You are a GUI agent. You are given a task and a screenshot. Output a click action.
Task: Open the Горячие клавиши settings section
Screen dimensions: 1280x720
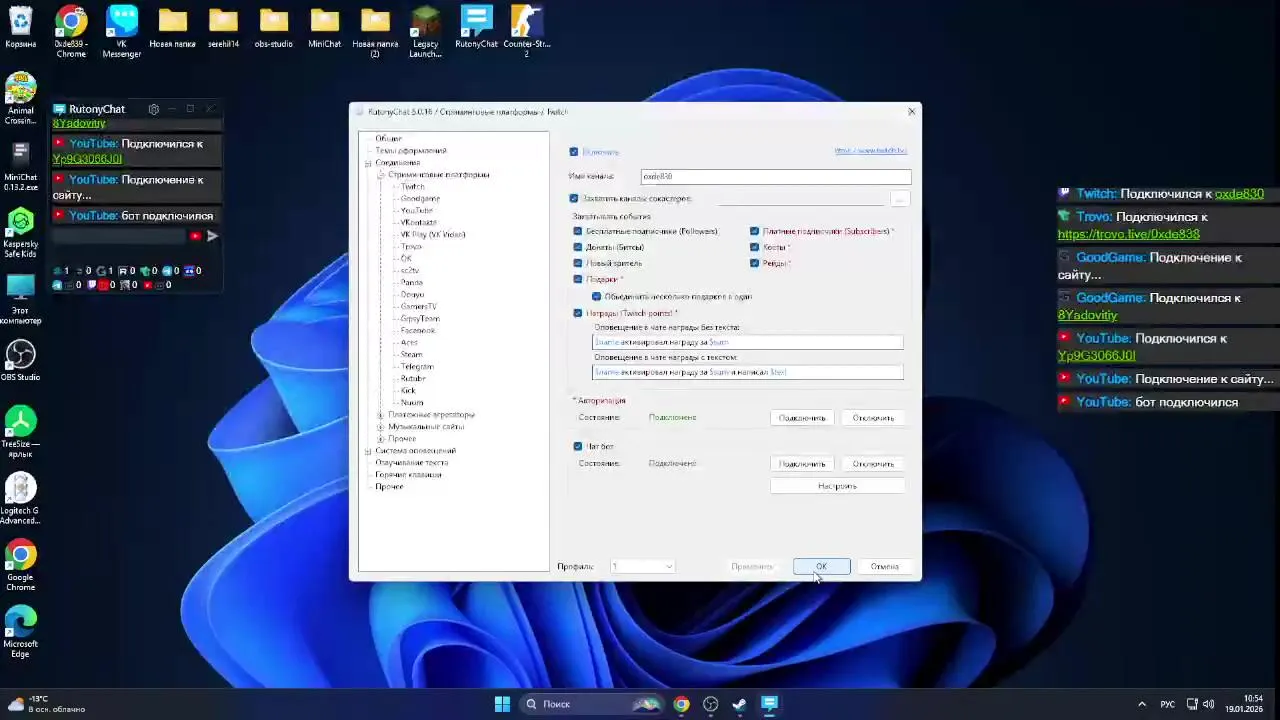(408, 475)
